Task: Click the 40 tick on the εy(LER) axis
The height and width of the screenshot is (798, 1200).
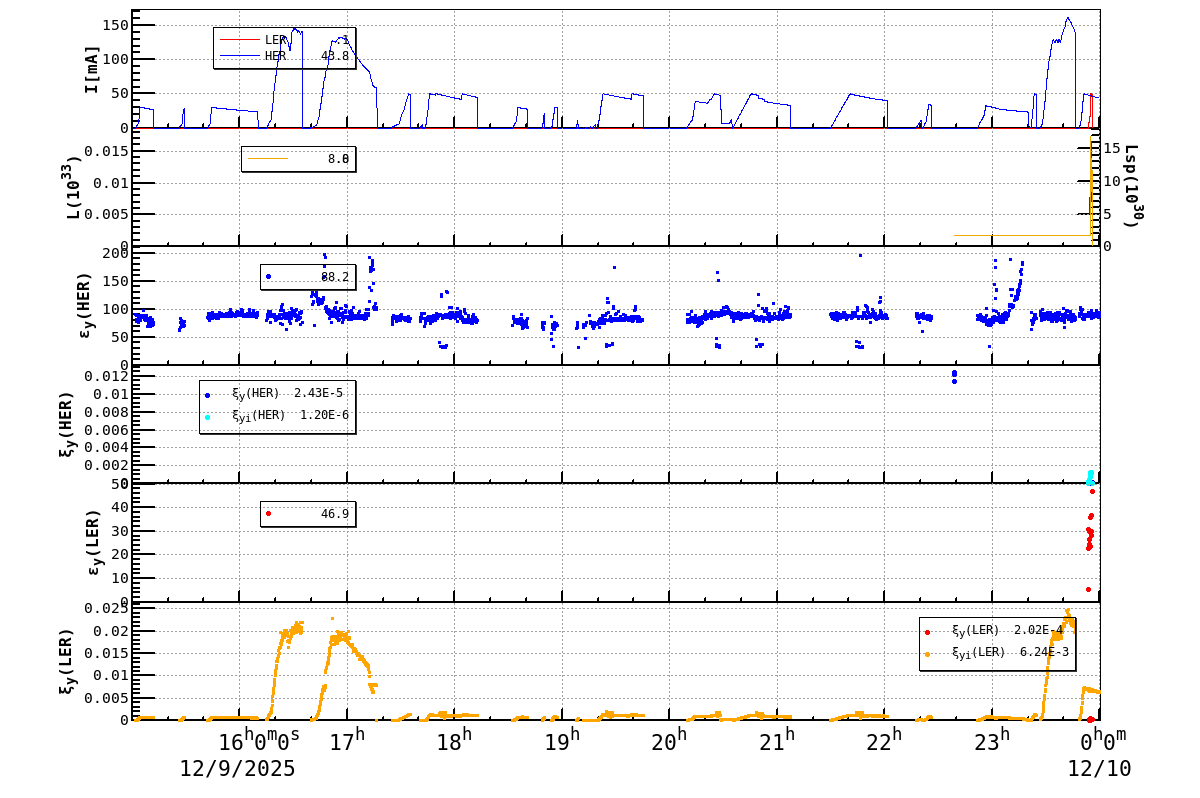Action: tap(122, 507)
